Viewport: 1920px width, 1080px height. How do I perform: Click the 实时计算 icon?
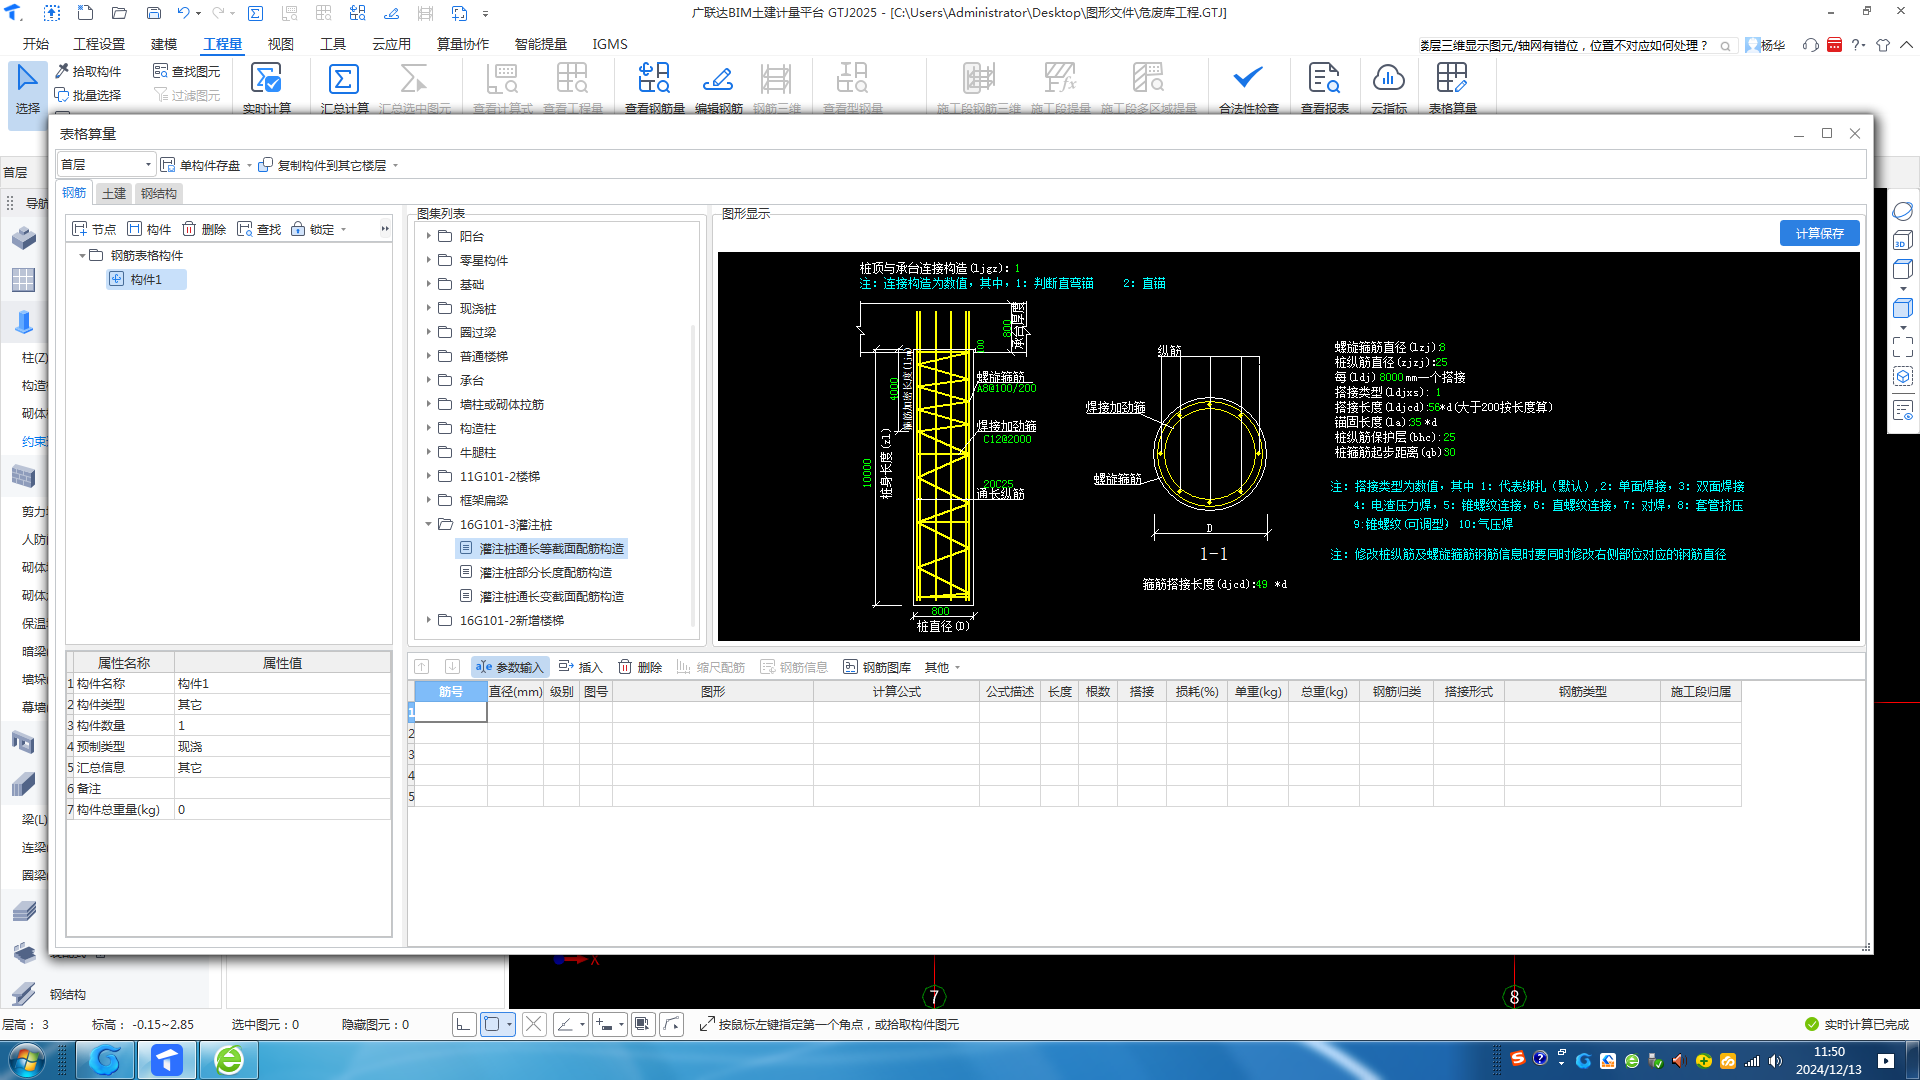[266, 79]
